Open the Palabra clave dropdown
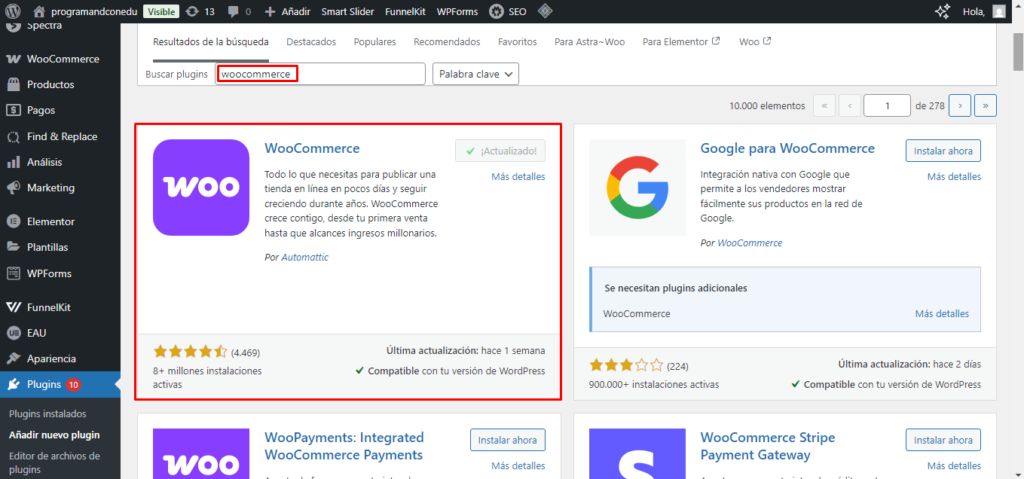This screenshot has width=1024, height=479. (x=475, y=74)
